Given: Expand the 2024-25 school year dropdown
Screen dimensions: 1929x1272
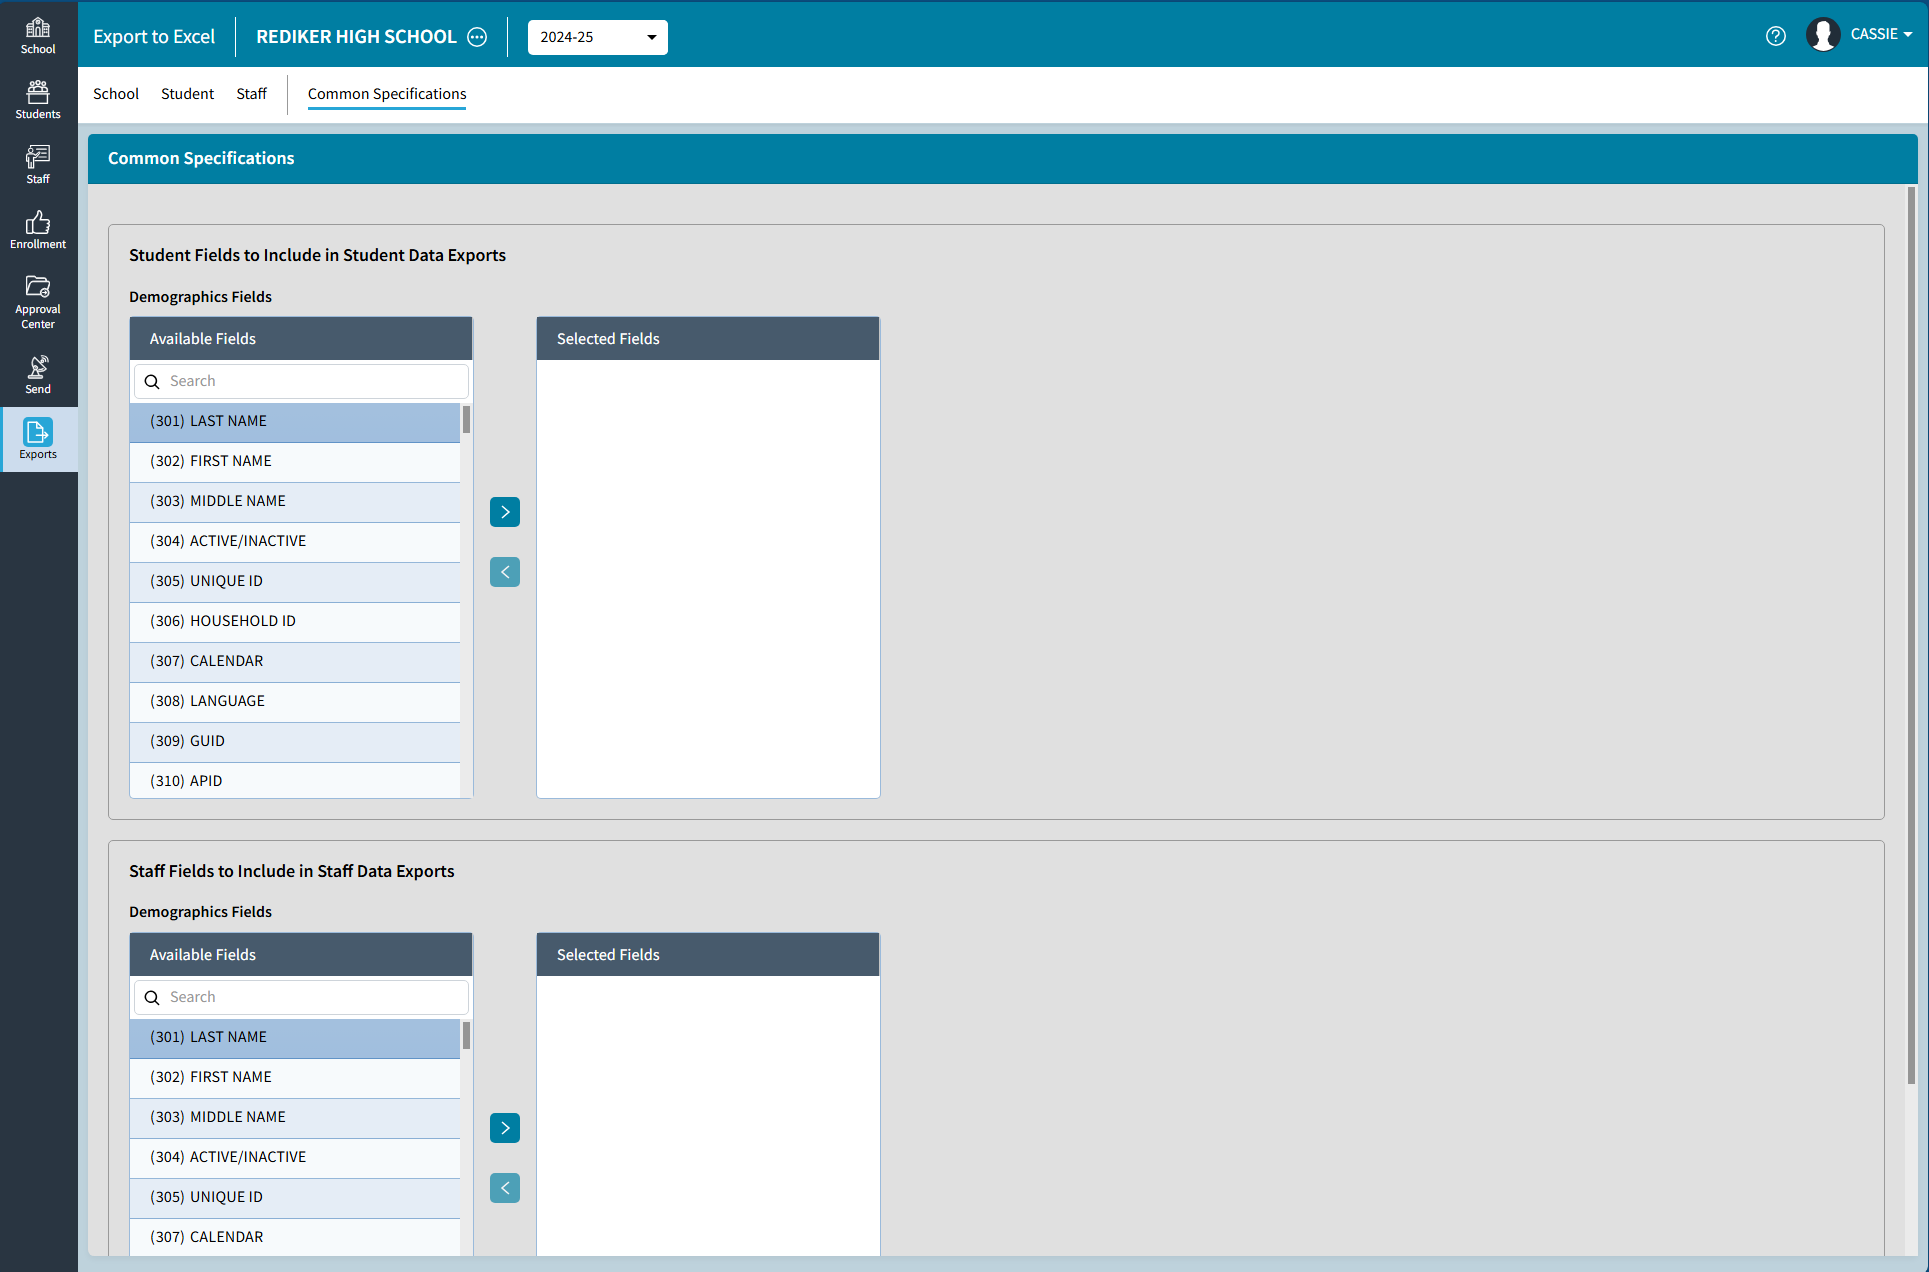Looking at the screenshot, I should point(597,37).
